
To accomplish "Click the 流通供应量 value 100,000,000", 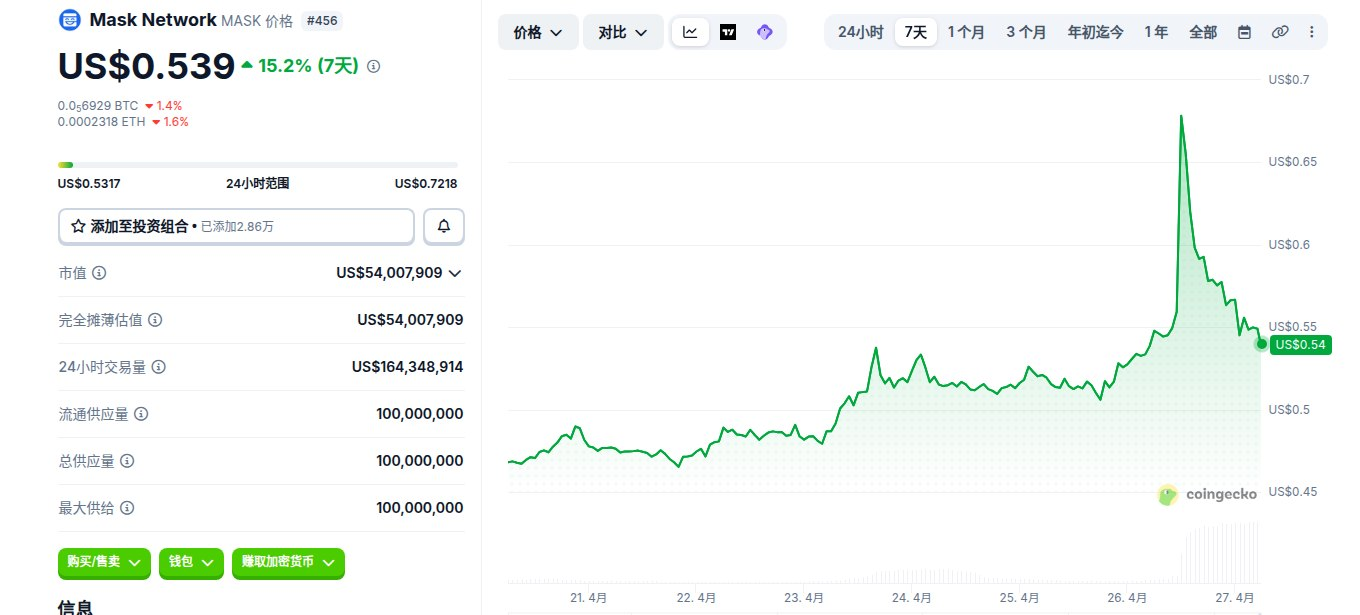I will pos(420,414).
